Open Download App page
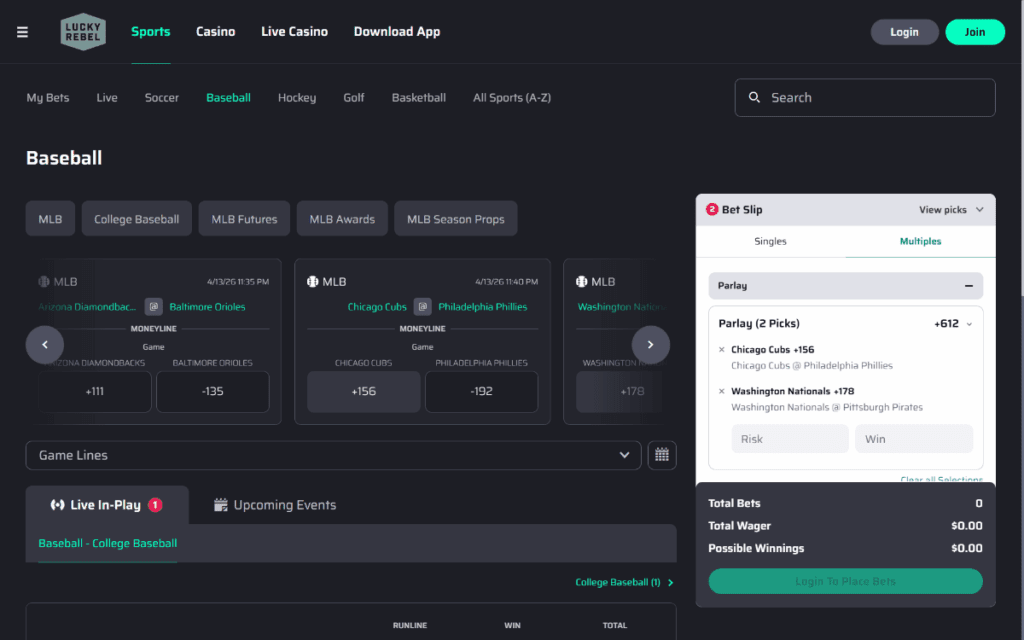This screenshot has width=1024, height=640. 397,31
